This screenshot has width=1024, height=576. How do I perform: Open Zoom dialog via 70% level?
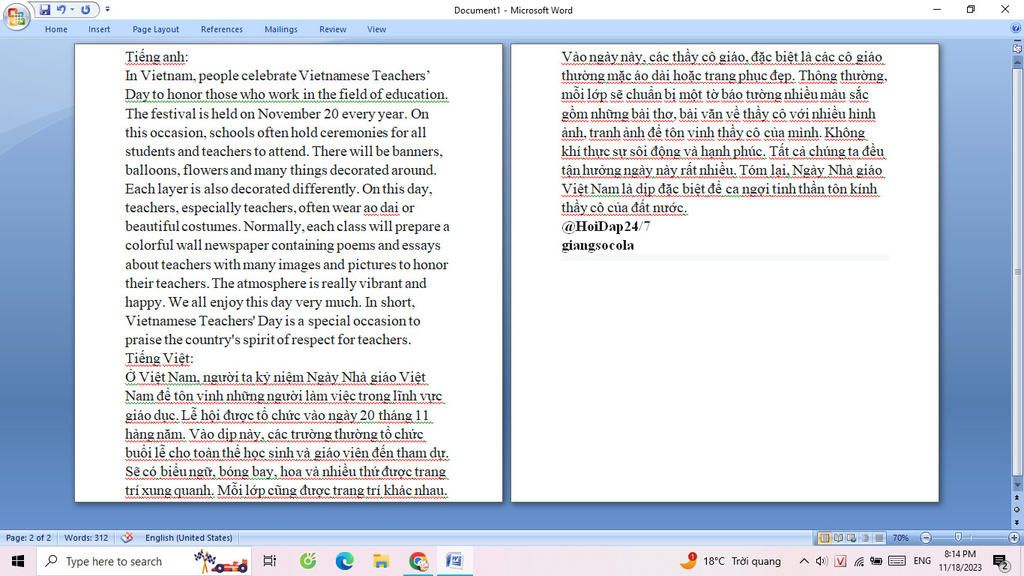point(901,537)
